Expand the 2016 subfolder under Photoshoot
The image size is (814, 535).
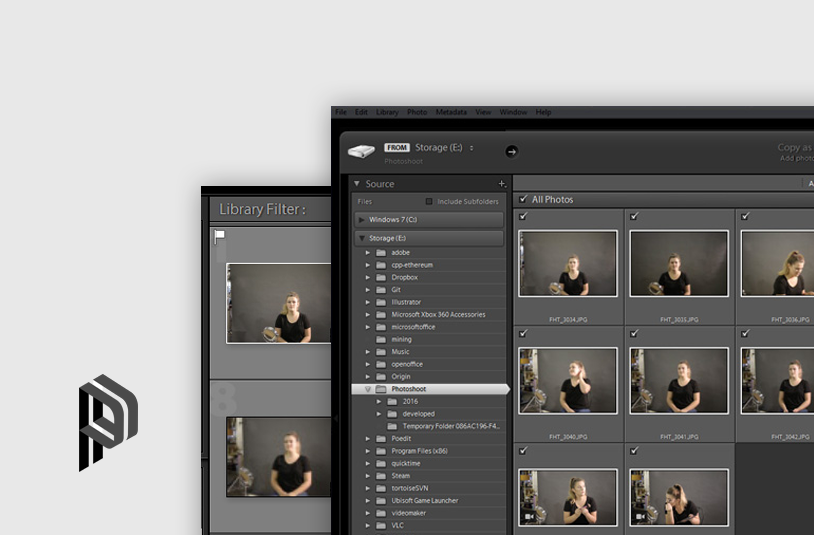379,401
